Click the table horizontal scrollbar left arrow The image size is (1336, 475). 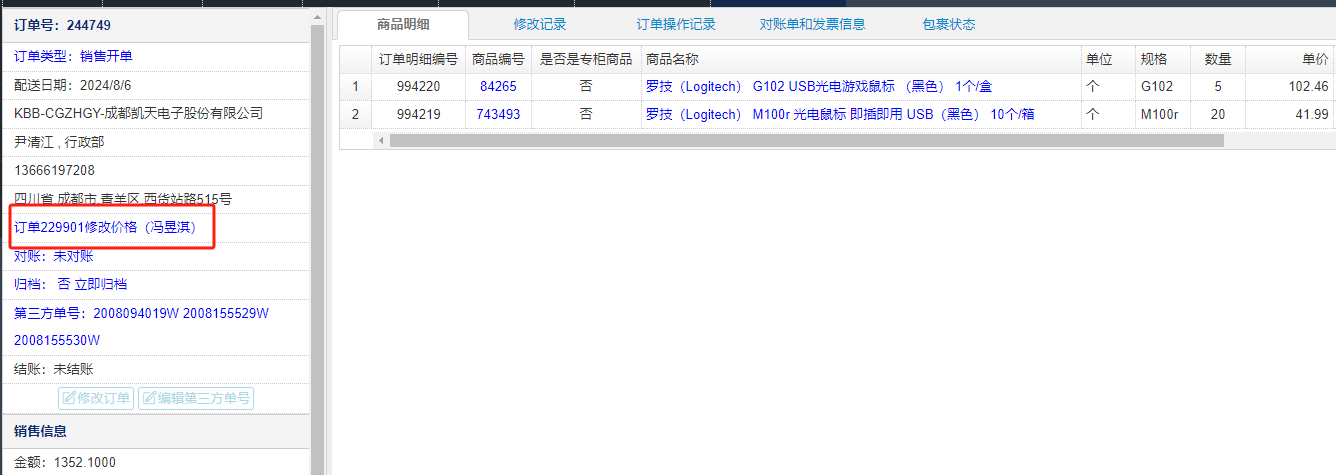pyautogui.click(x=380, y=141)
